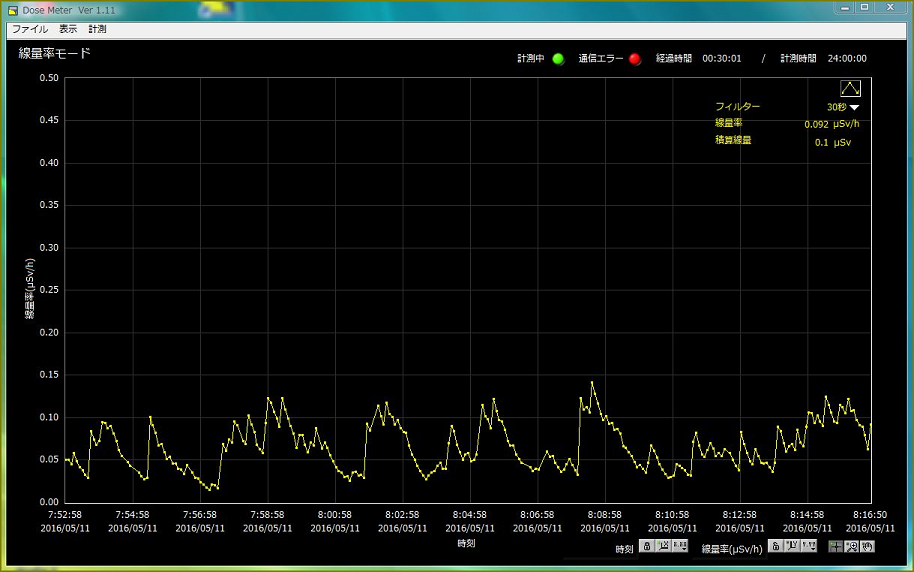Click the green 計測中 status indicator

pyautogui.click(x=558, y=59)
